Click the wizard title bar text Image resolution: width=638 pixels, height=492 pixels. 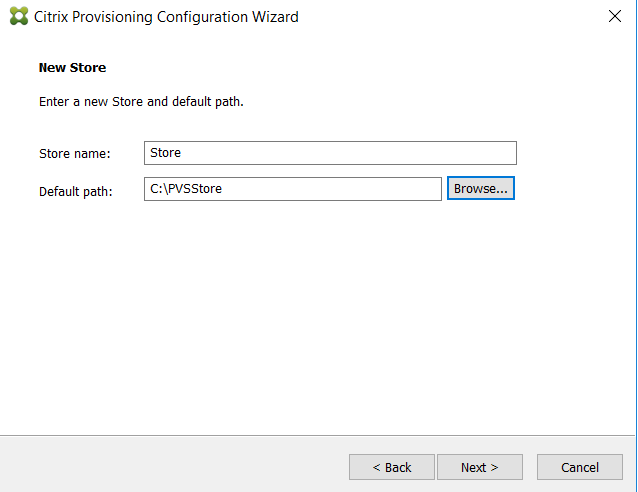click(x=166, y=17)
